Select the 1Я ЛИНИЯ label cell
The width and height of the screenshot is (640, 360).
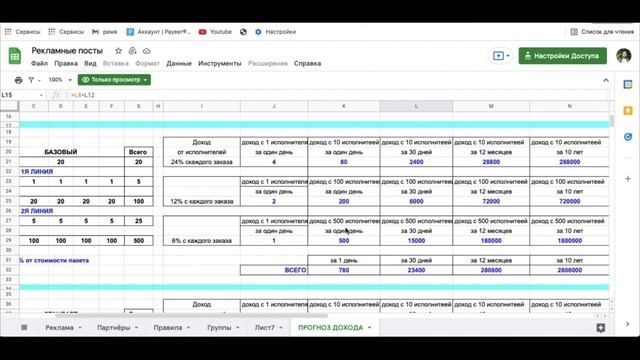point(37,172)
